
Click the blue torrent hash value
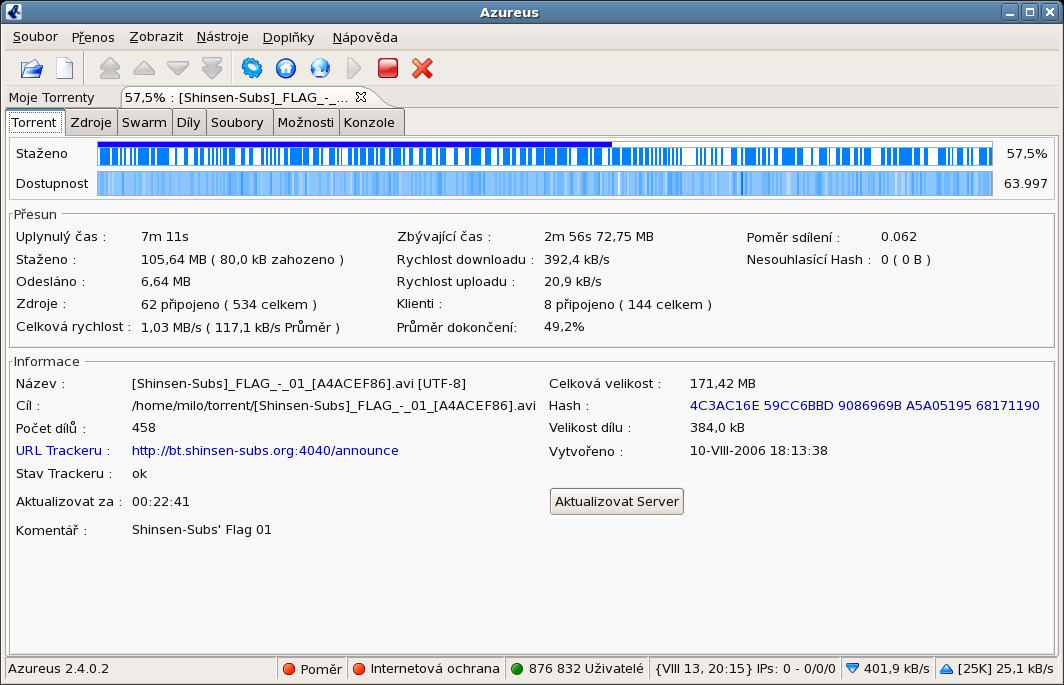pyautogui.click(x=864, y=406)
